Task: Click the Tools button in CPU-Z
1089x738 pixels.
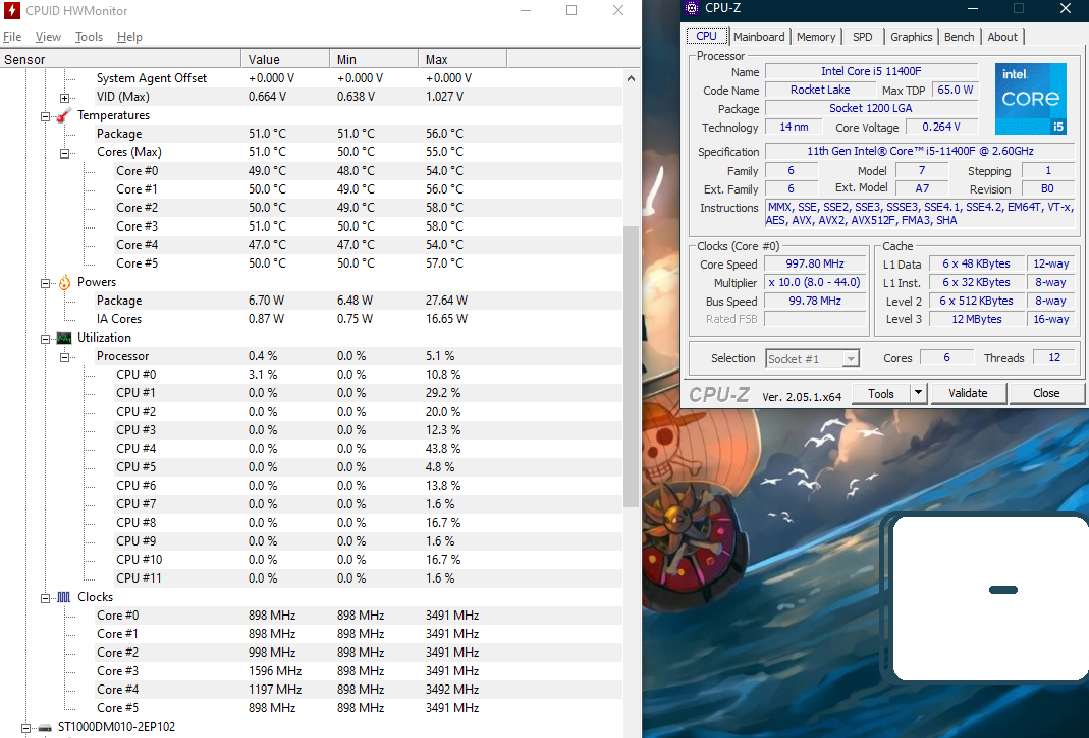Action: (x=881, y=393)
